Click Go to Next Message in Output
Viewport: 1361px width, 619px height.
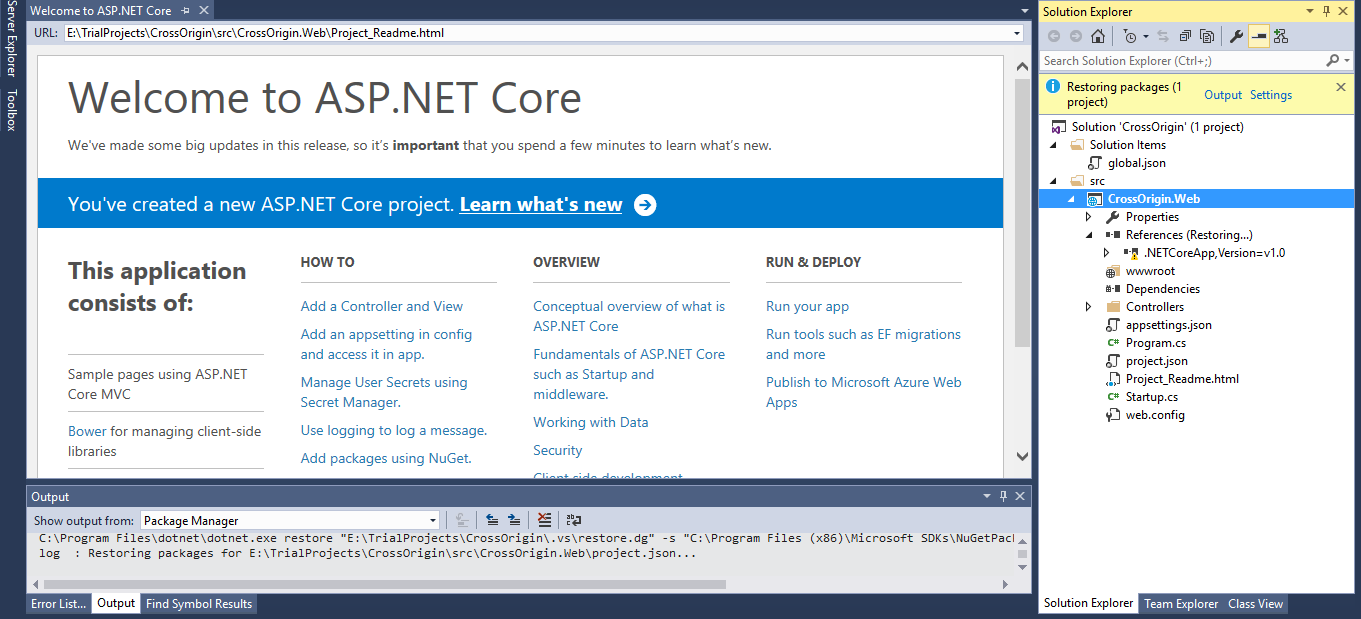514,520
